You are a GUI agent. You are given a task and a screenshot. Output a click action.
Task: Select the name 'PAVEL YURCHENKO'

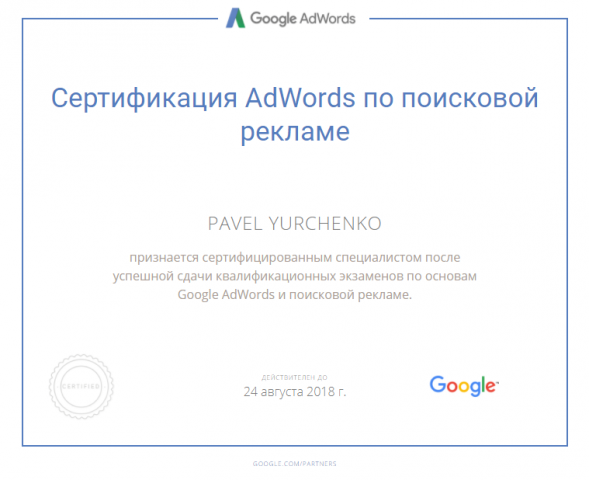tap(295, 223)
